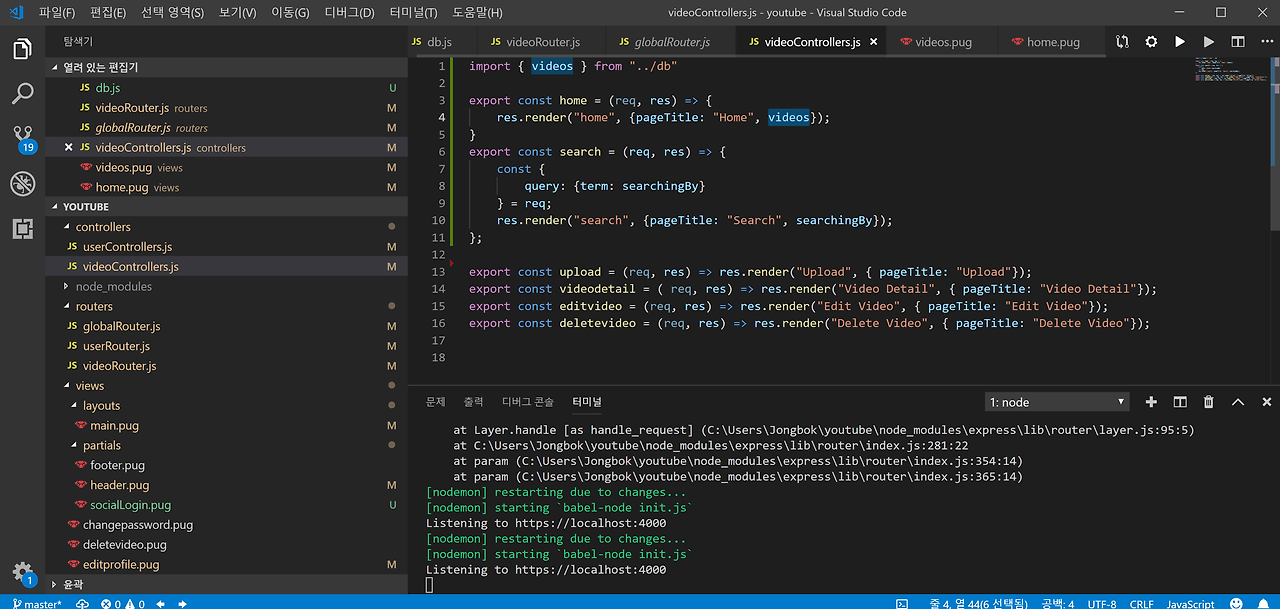Kill the terminal with trash icon
The image size is (1280, 609).
pos(1209,402)
